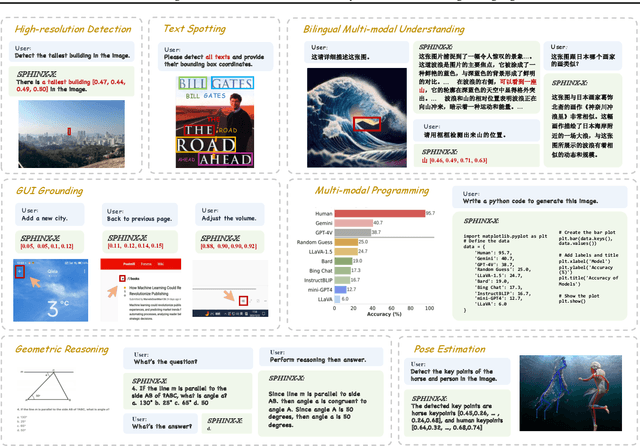Screen dimensions: 640x446
Task: Open the Wiki tab in the red header
Action: [x=160, y=265]
